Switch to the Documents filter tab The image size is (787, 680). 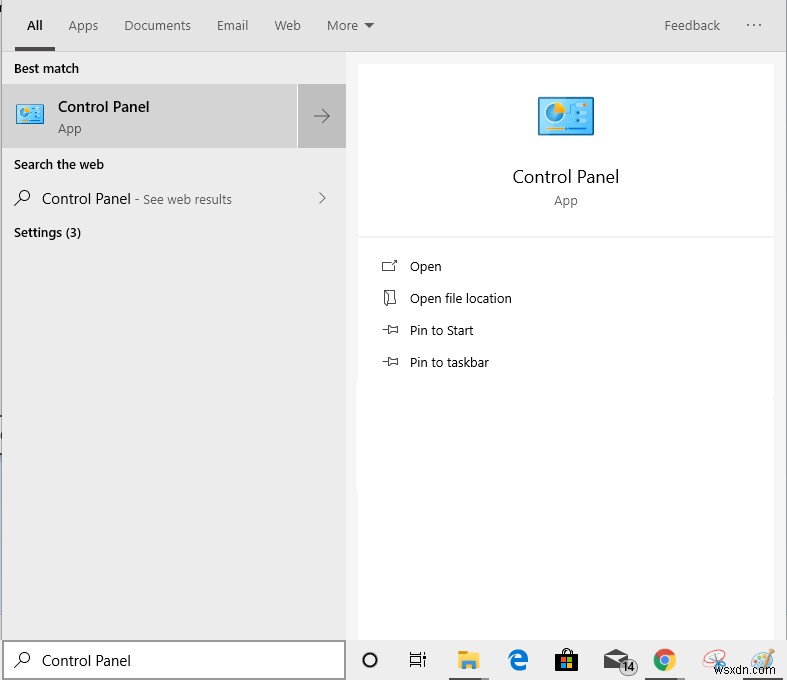(x=157, y=26)
